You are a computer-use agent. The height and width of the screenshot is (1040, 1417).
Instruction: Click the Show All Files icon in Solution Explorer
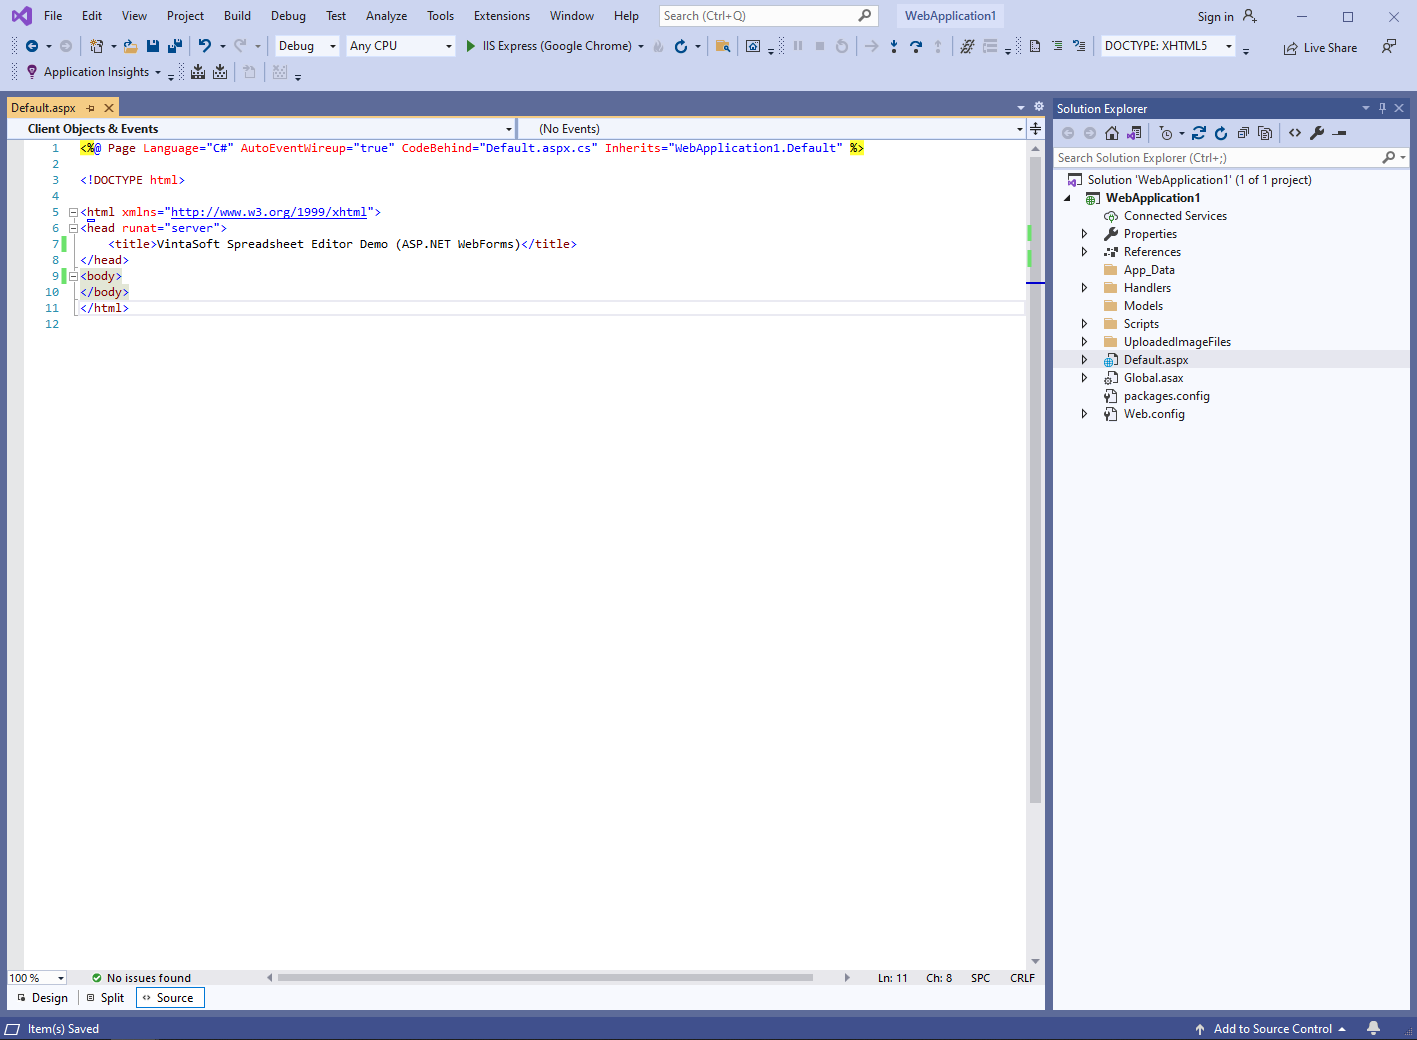tap(1265, 133)
